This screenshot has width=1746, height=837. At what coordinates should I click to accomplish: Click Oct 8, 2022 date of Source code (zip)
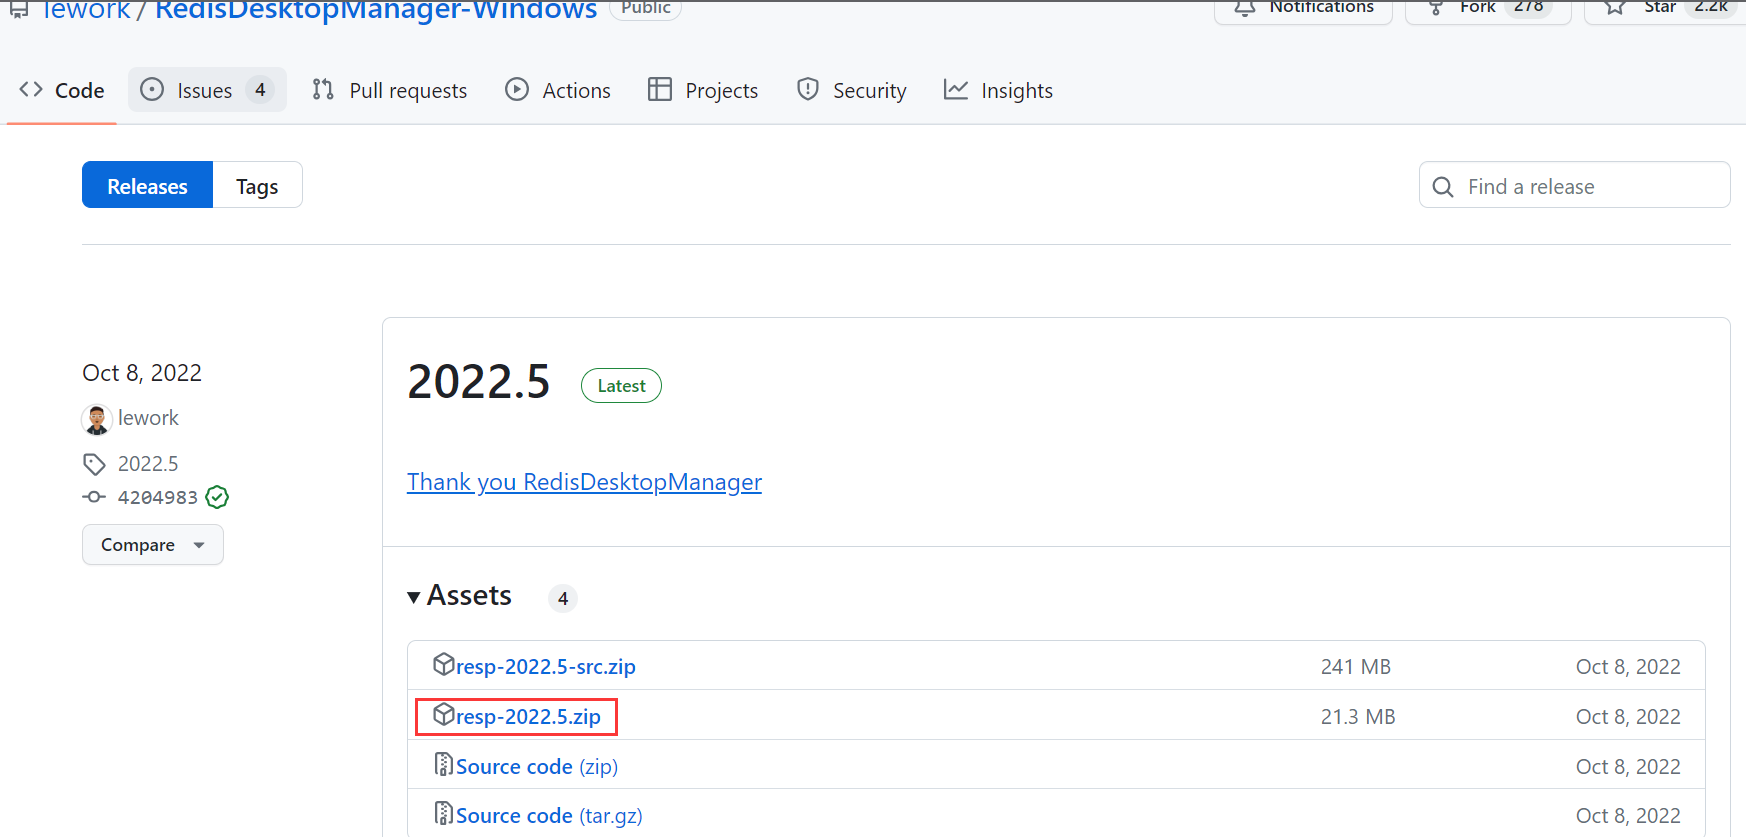click(1628, 767)
